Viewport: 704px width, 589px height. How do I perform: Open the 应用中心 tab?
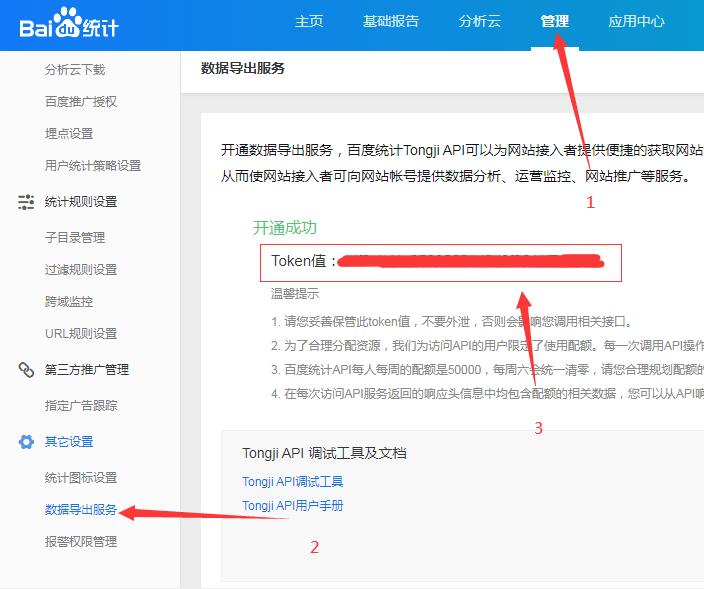click(636, 21)
